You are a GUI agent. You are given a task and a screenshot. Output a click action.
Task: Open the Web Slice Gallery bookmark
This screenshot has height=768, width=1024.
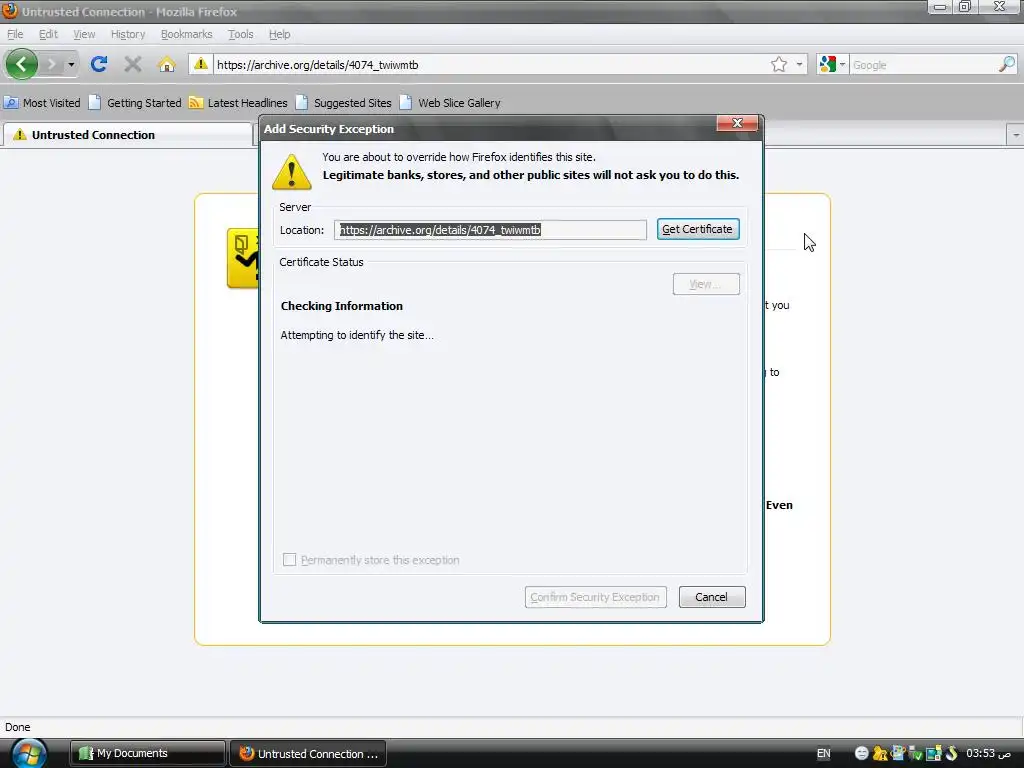tap(450, 103)
